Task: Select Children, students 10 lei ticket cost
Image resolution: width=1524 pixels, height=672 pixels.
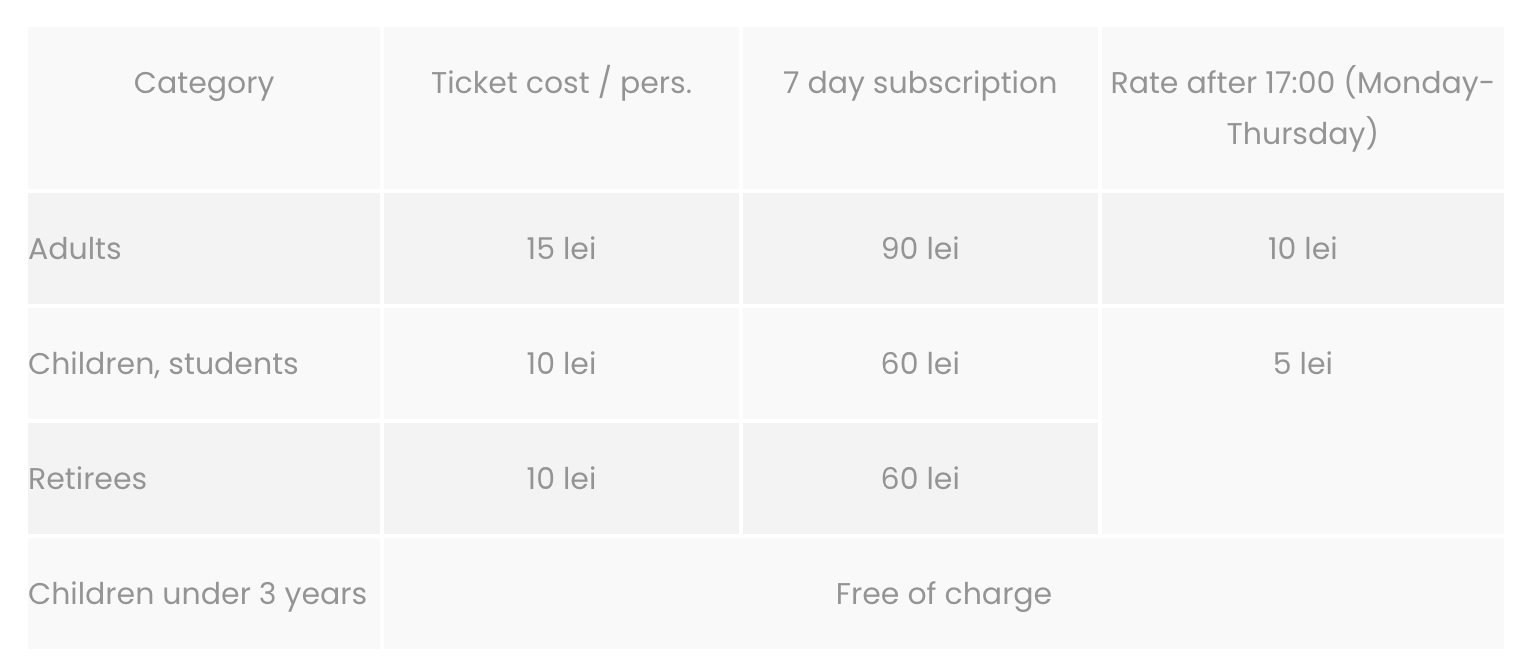Action: (561, 364)
